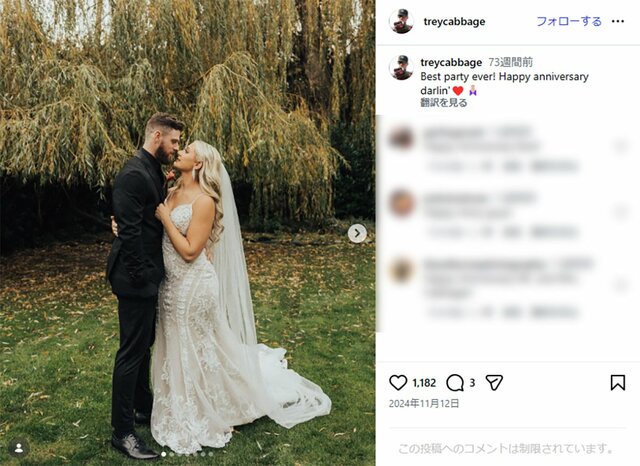Open treycabbage username in caption
The height and width of the screenshot is (466, 640).
pos(451,62)
